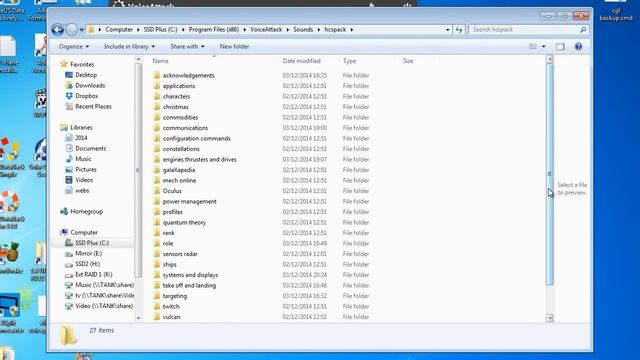640x360 pixels.
Task: Open Downloads in the Favorites list
Action: (x=90, y=86)
